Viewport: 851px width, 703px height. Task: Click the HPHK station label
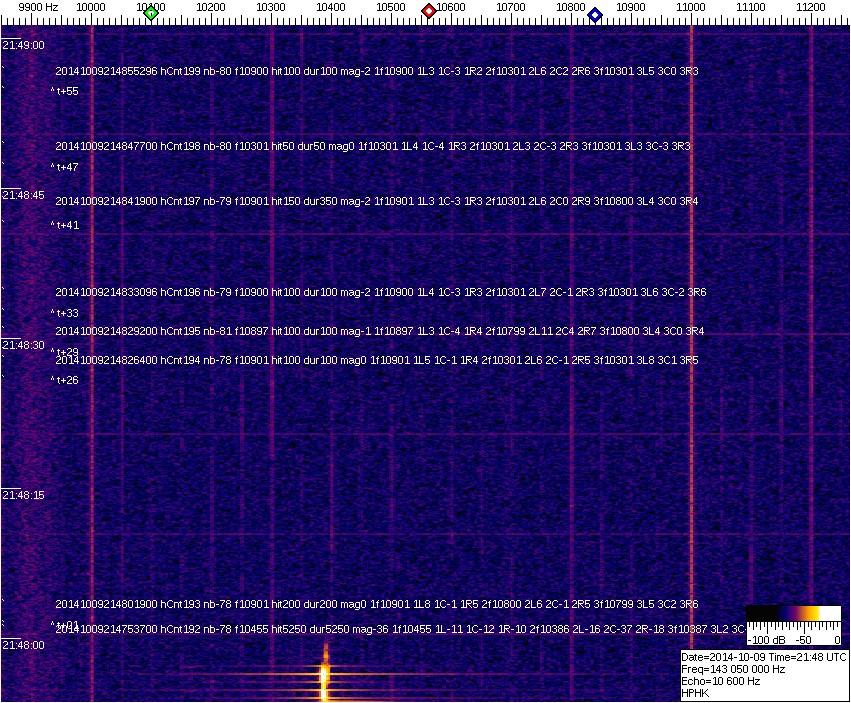(695, 693)
